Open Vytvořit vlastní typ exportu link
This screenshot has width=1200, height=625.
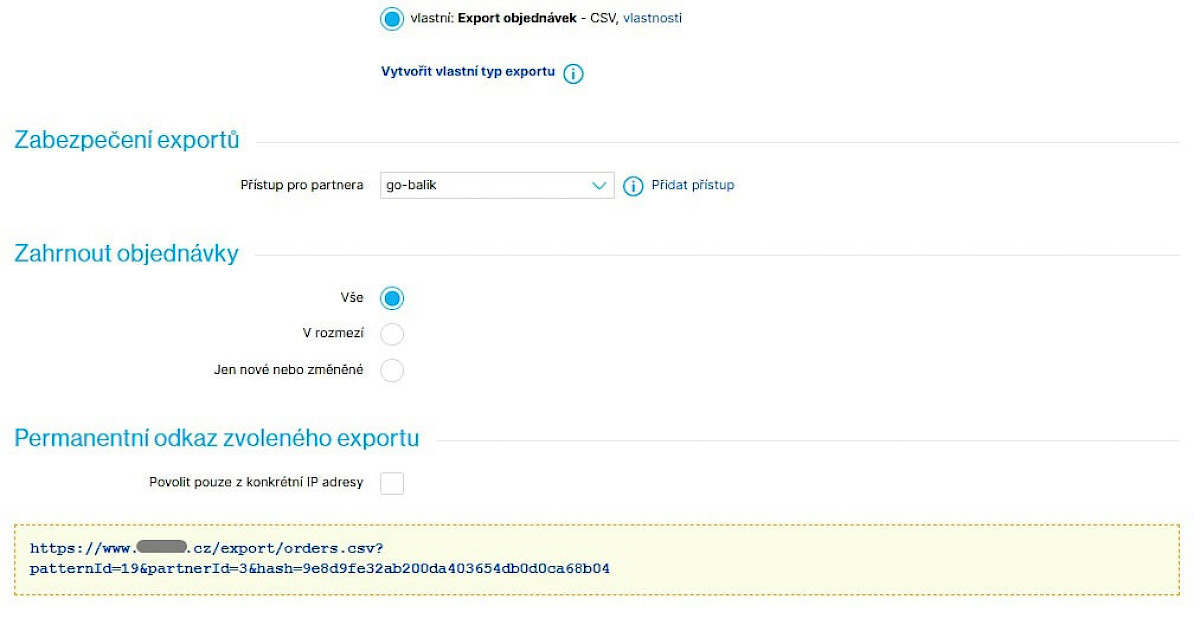pyautogui.click(x=468, y=72)
